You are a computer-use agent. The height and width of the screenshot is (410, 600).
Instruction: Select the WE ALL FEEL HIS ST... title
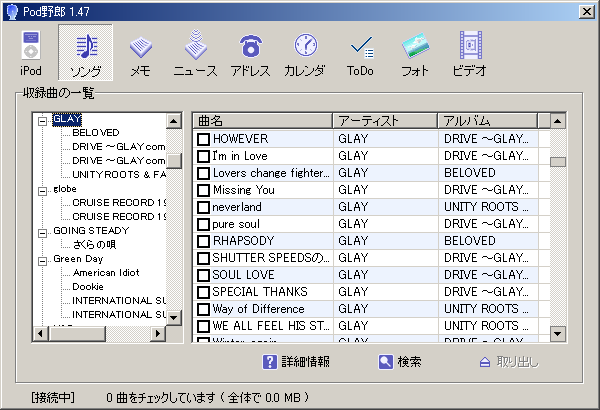pos(271,326)
